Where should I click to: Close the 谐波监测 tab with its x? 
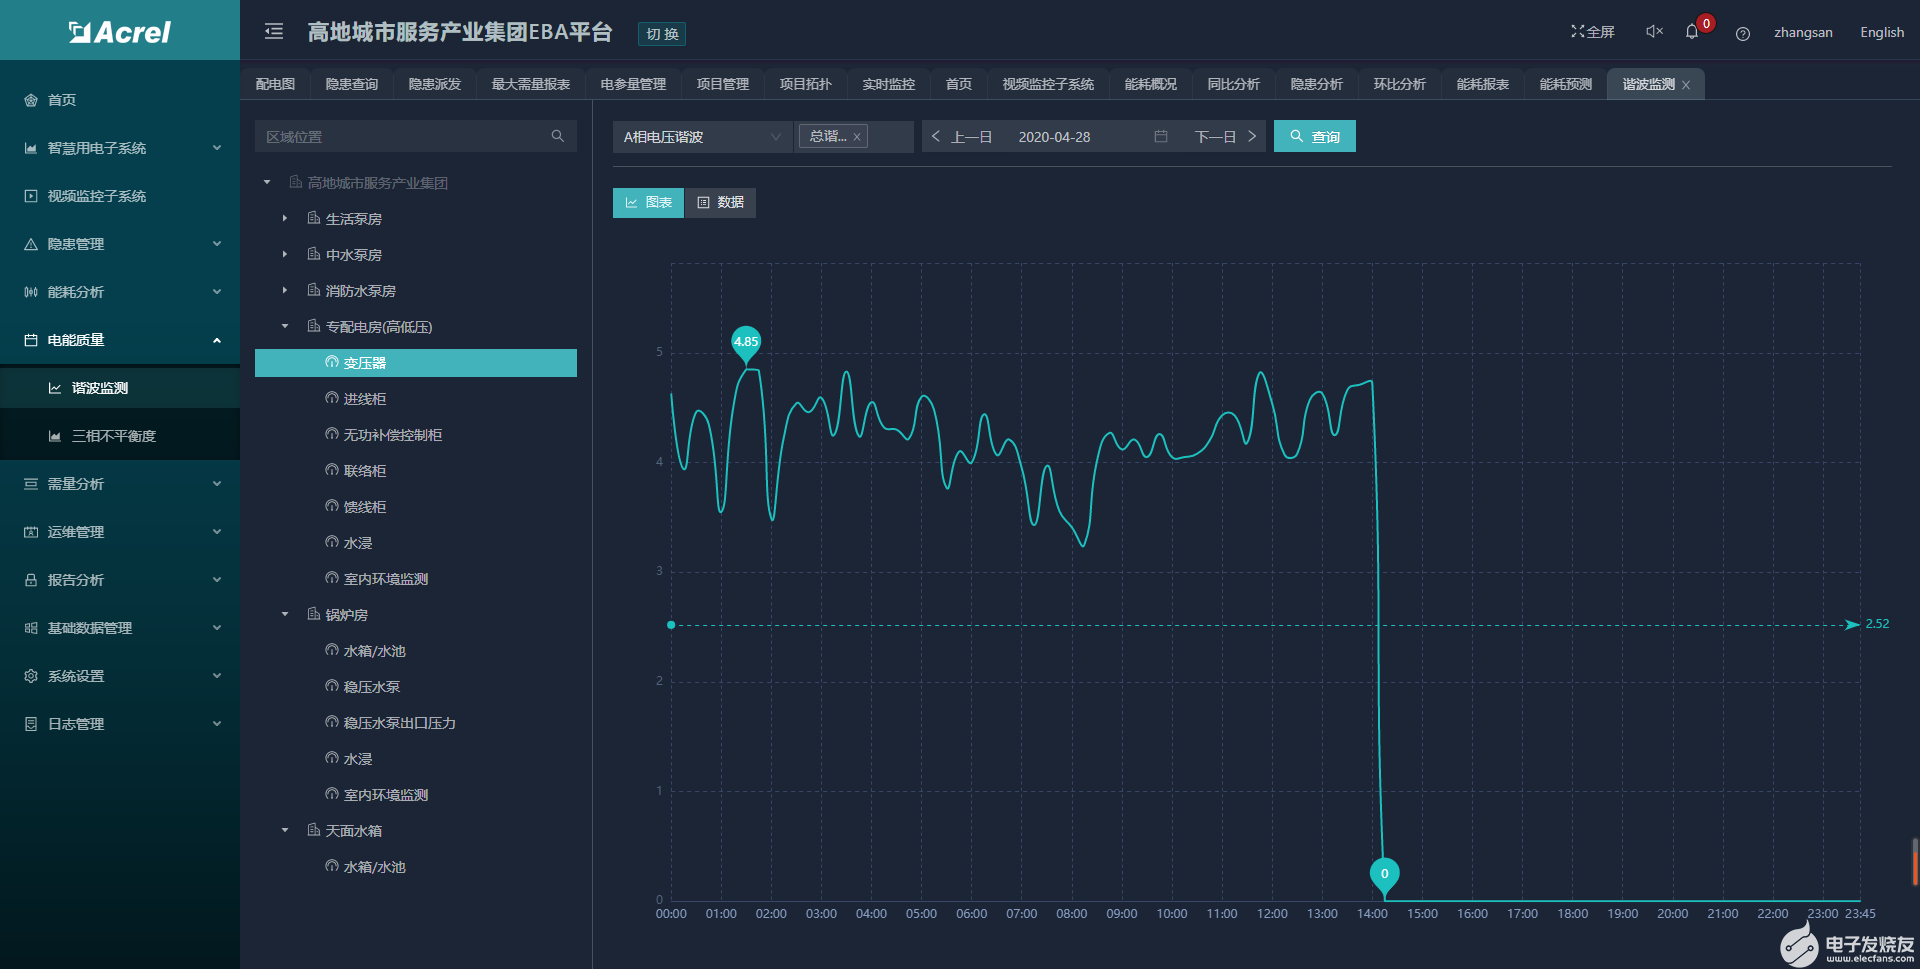click(1686, 85)
